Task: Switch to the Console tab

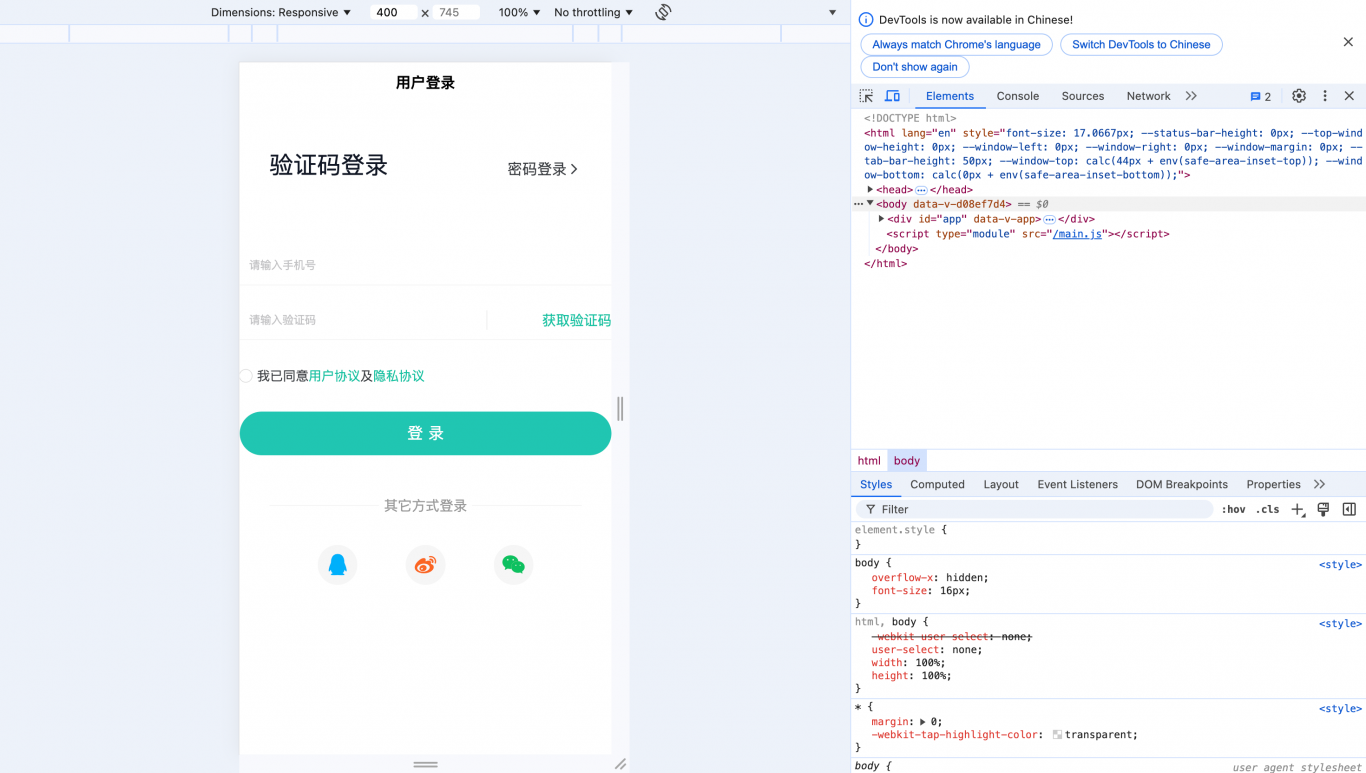Action: tap(1018, 96)
